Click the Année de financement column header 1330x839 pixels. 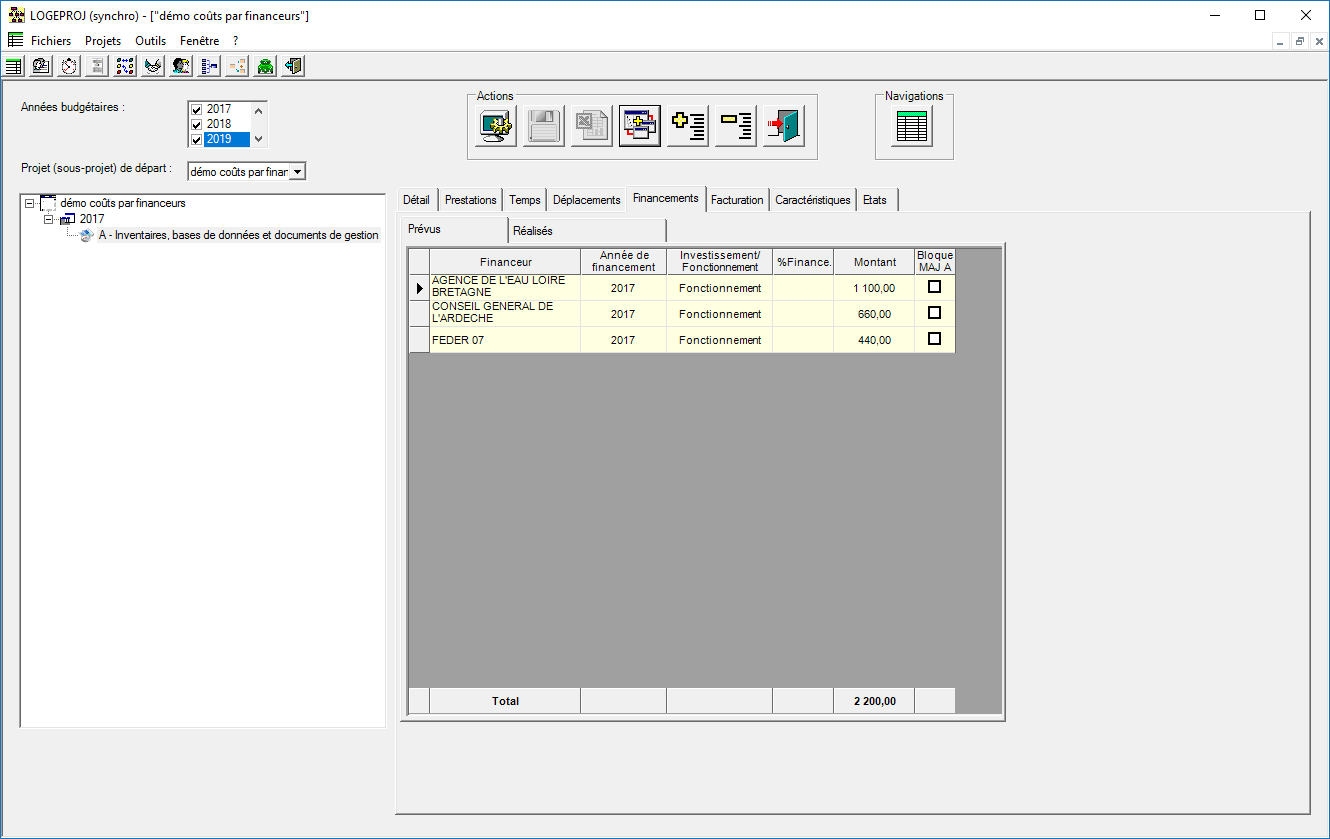pos(623,262)
